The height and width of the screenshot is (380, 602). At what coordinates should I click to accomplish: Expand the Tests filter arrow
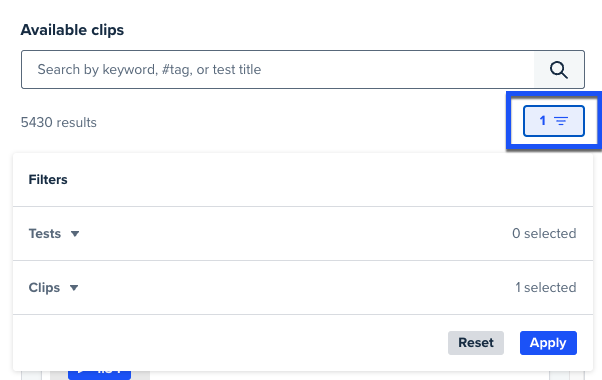tap(75, 234)
